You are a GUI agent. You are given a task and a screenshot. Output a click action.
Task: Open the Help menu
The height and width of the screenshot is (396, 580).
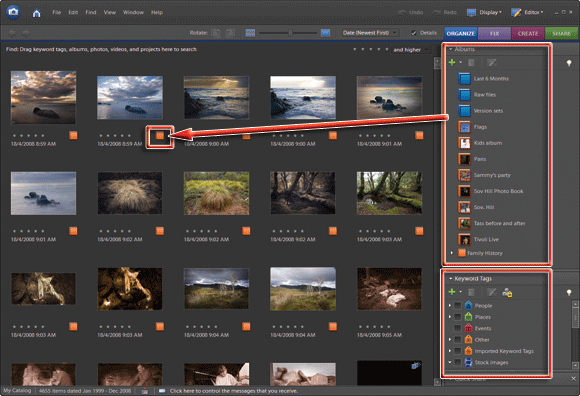click(x=157, y=12)
